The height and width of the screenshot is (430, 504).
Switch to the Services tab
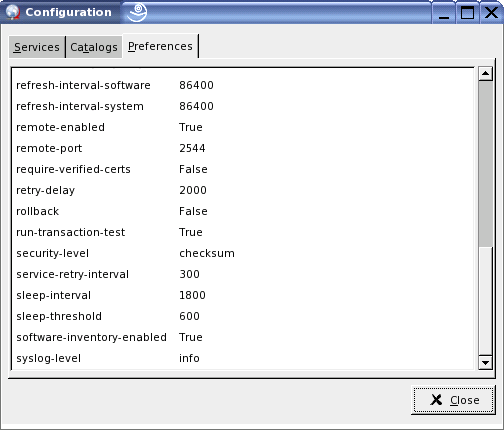pos(37,47)
